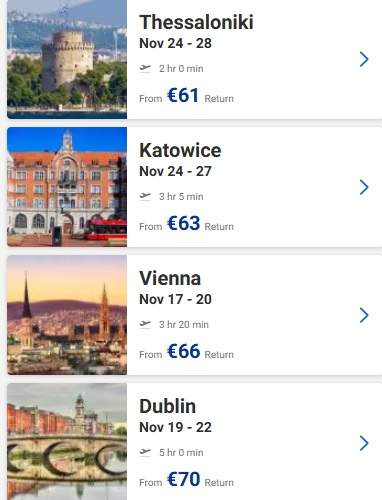Click the Katowice building photo

click(67, 187)
